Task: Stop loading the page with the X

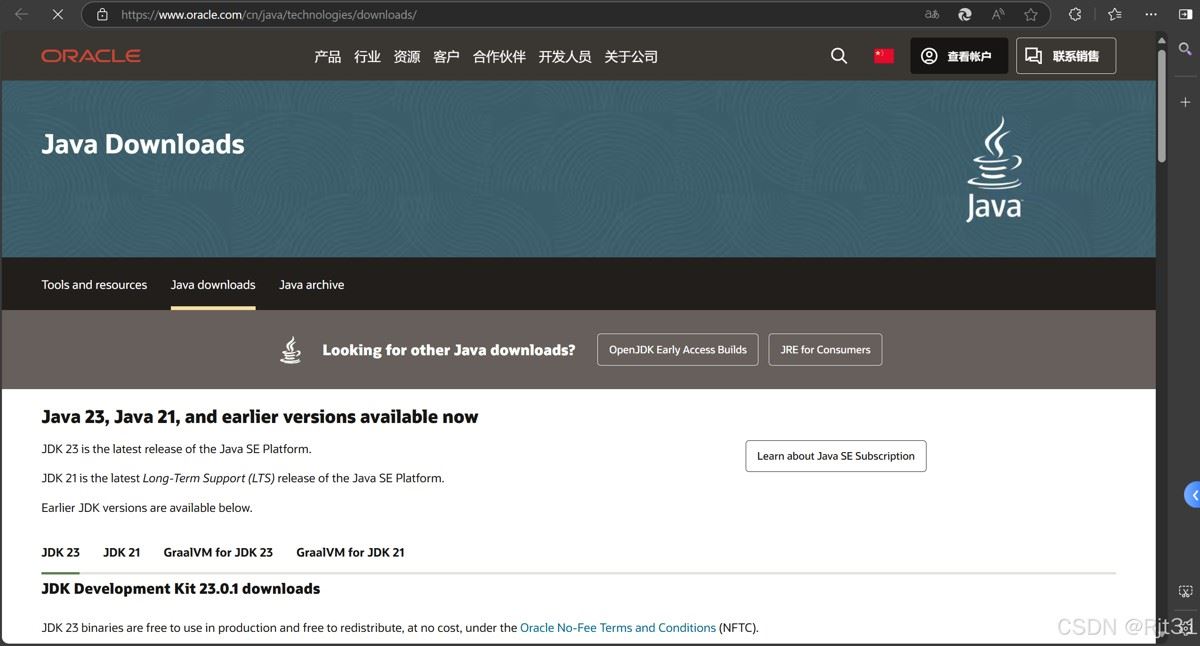Action: tap(57, 15)
